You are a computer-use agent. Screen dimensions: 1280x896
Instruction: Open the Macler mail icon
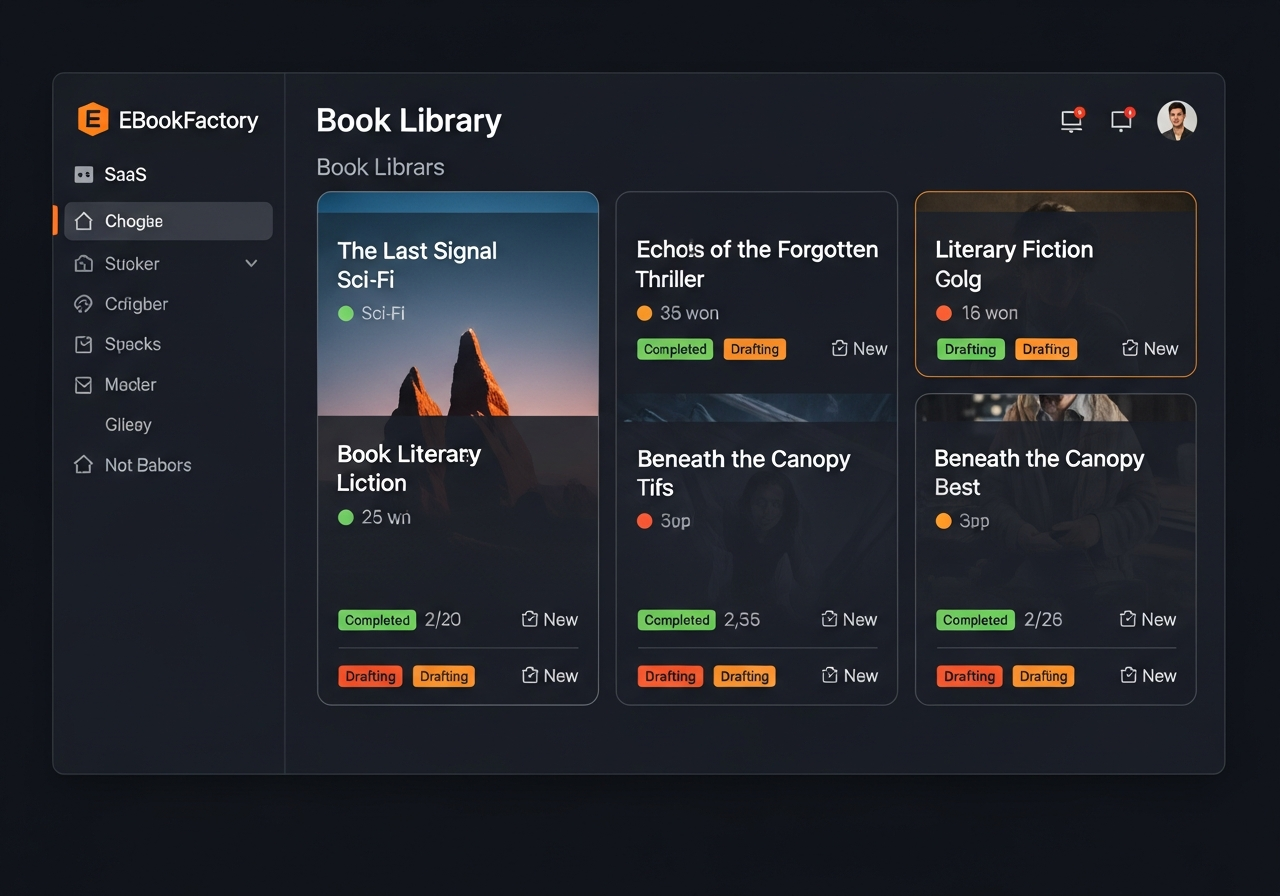click(85, 384)
